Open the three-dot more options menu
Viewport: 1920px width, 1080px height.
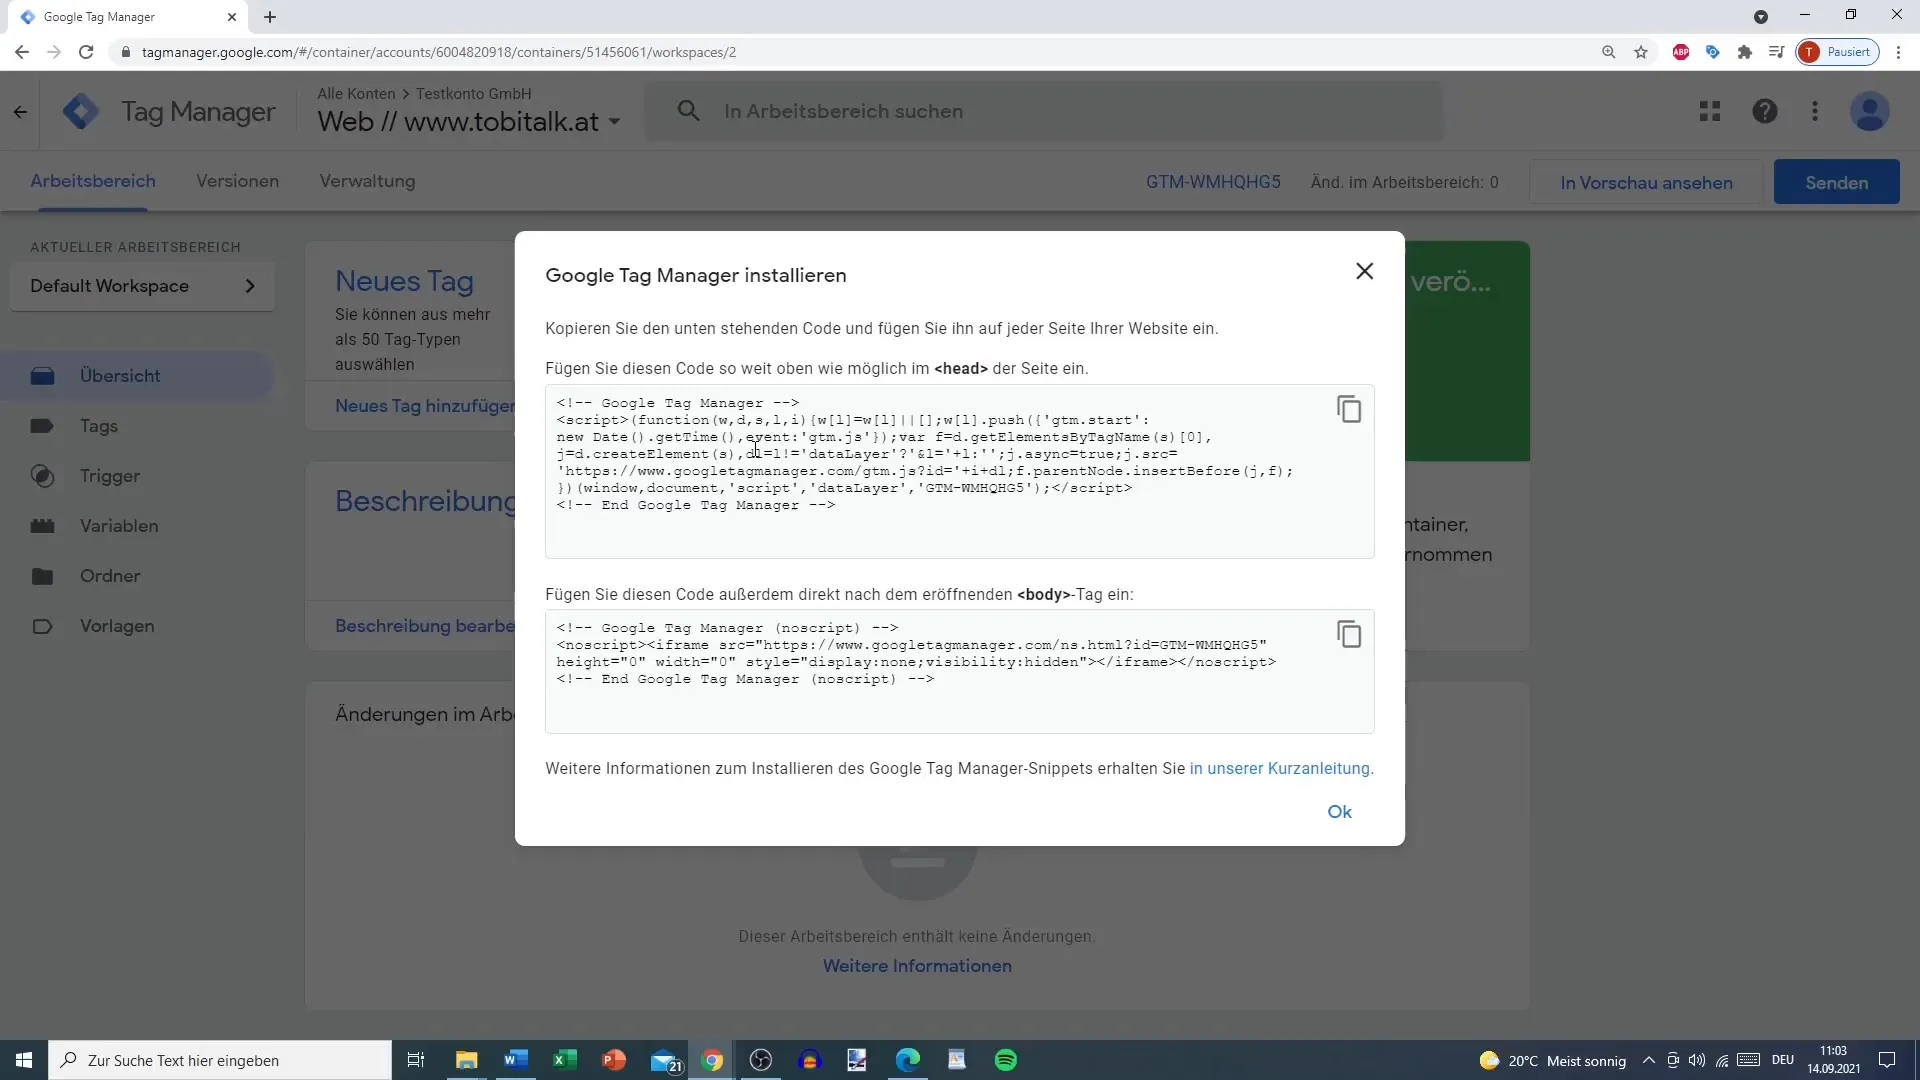1815,111
